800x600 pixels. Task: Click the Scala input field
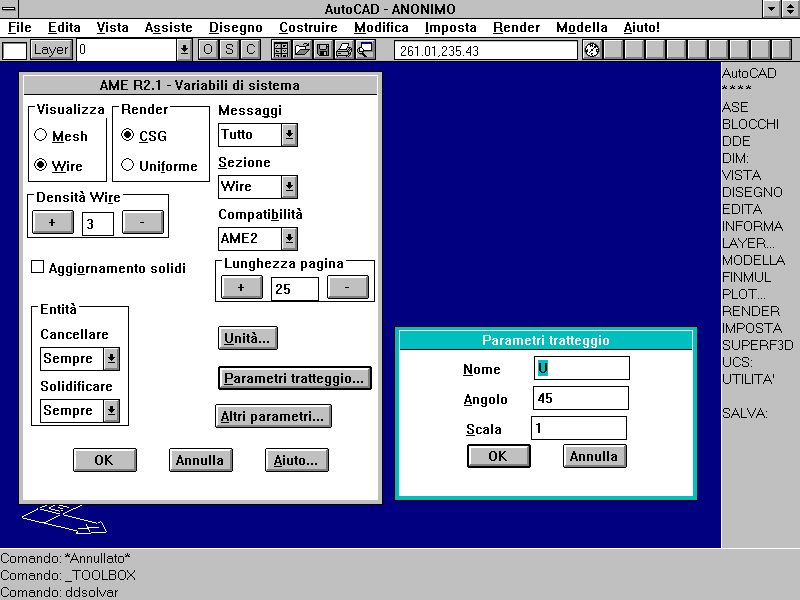coord(579,428)
